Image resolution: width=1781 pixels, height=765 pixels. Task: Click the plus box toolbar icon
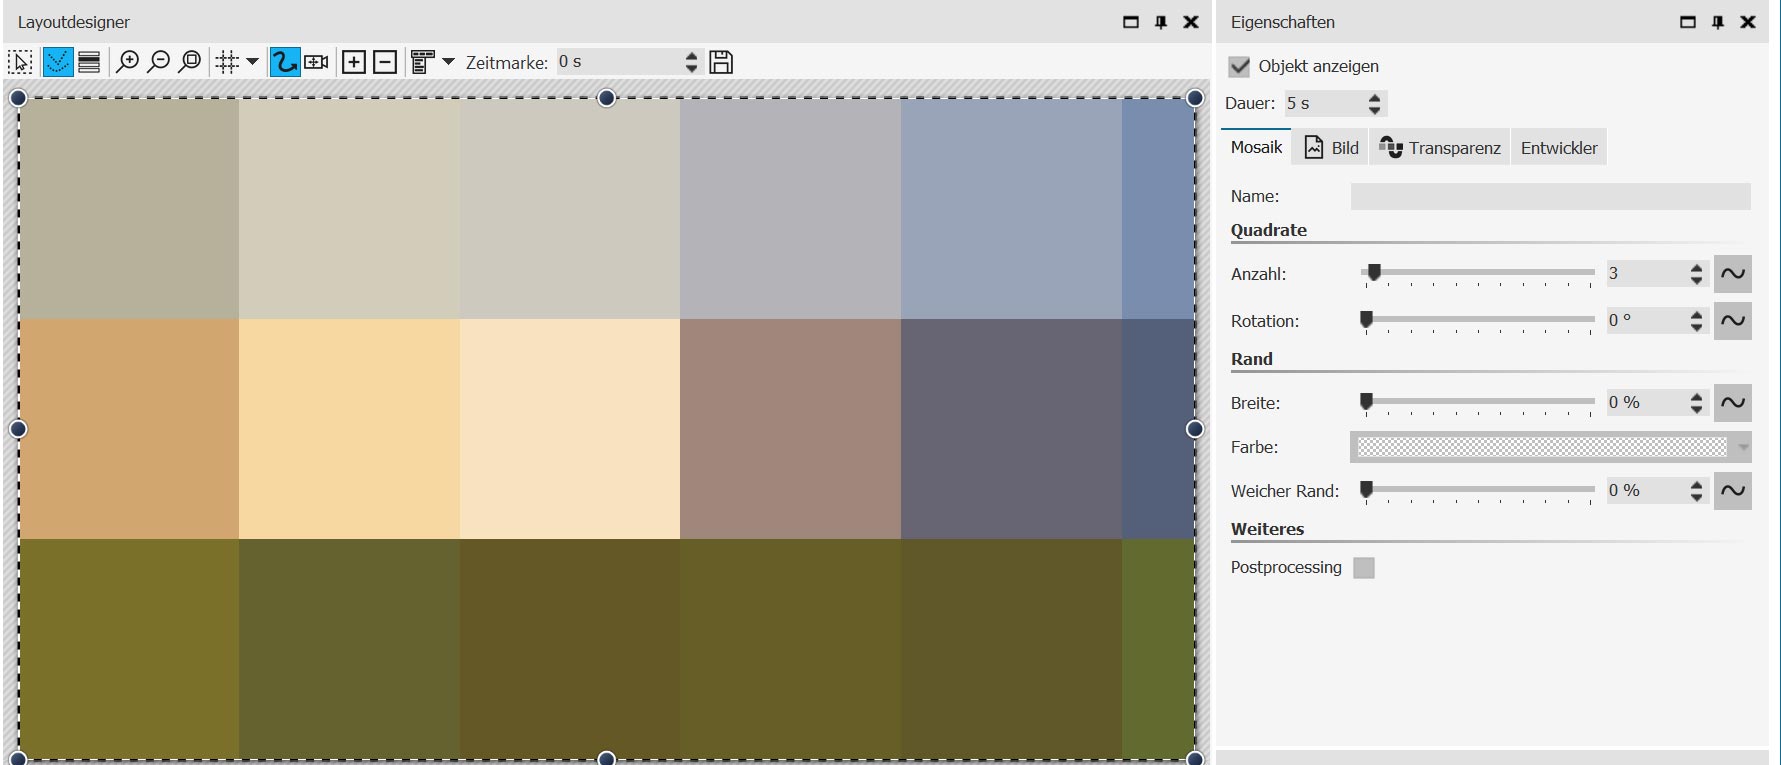[x=354, y=62]
